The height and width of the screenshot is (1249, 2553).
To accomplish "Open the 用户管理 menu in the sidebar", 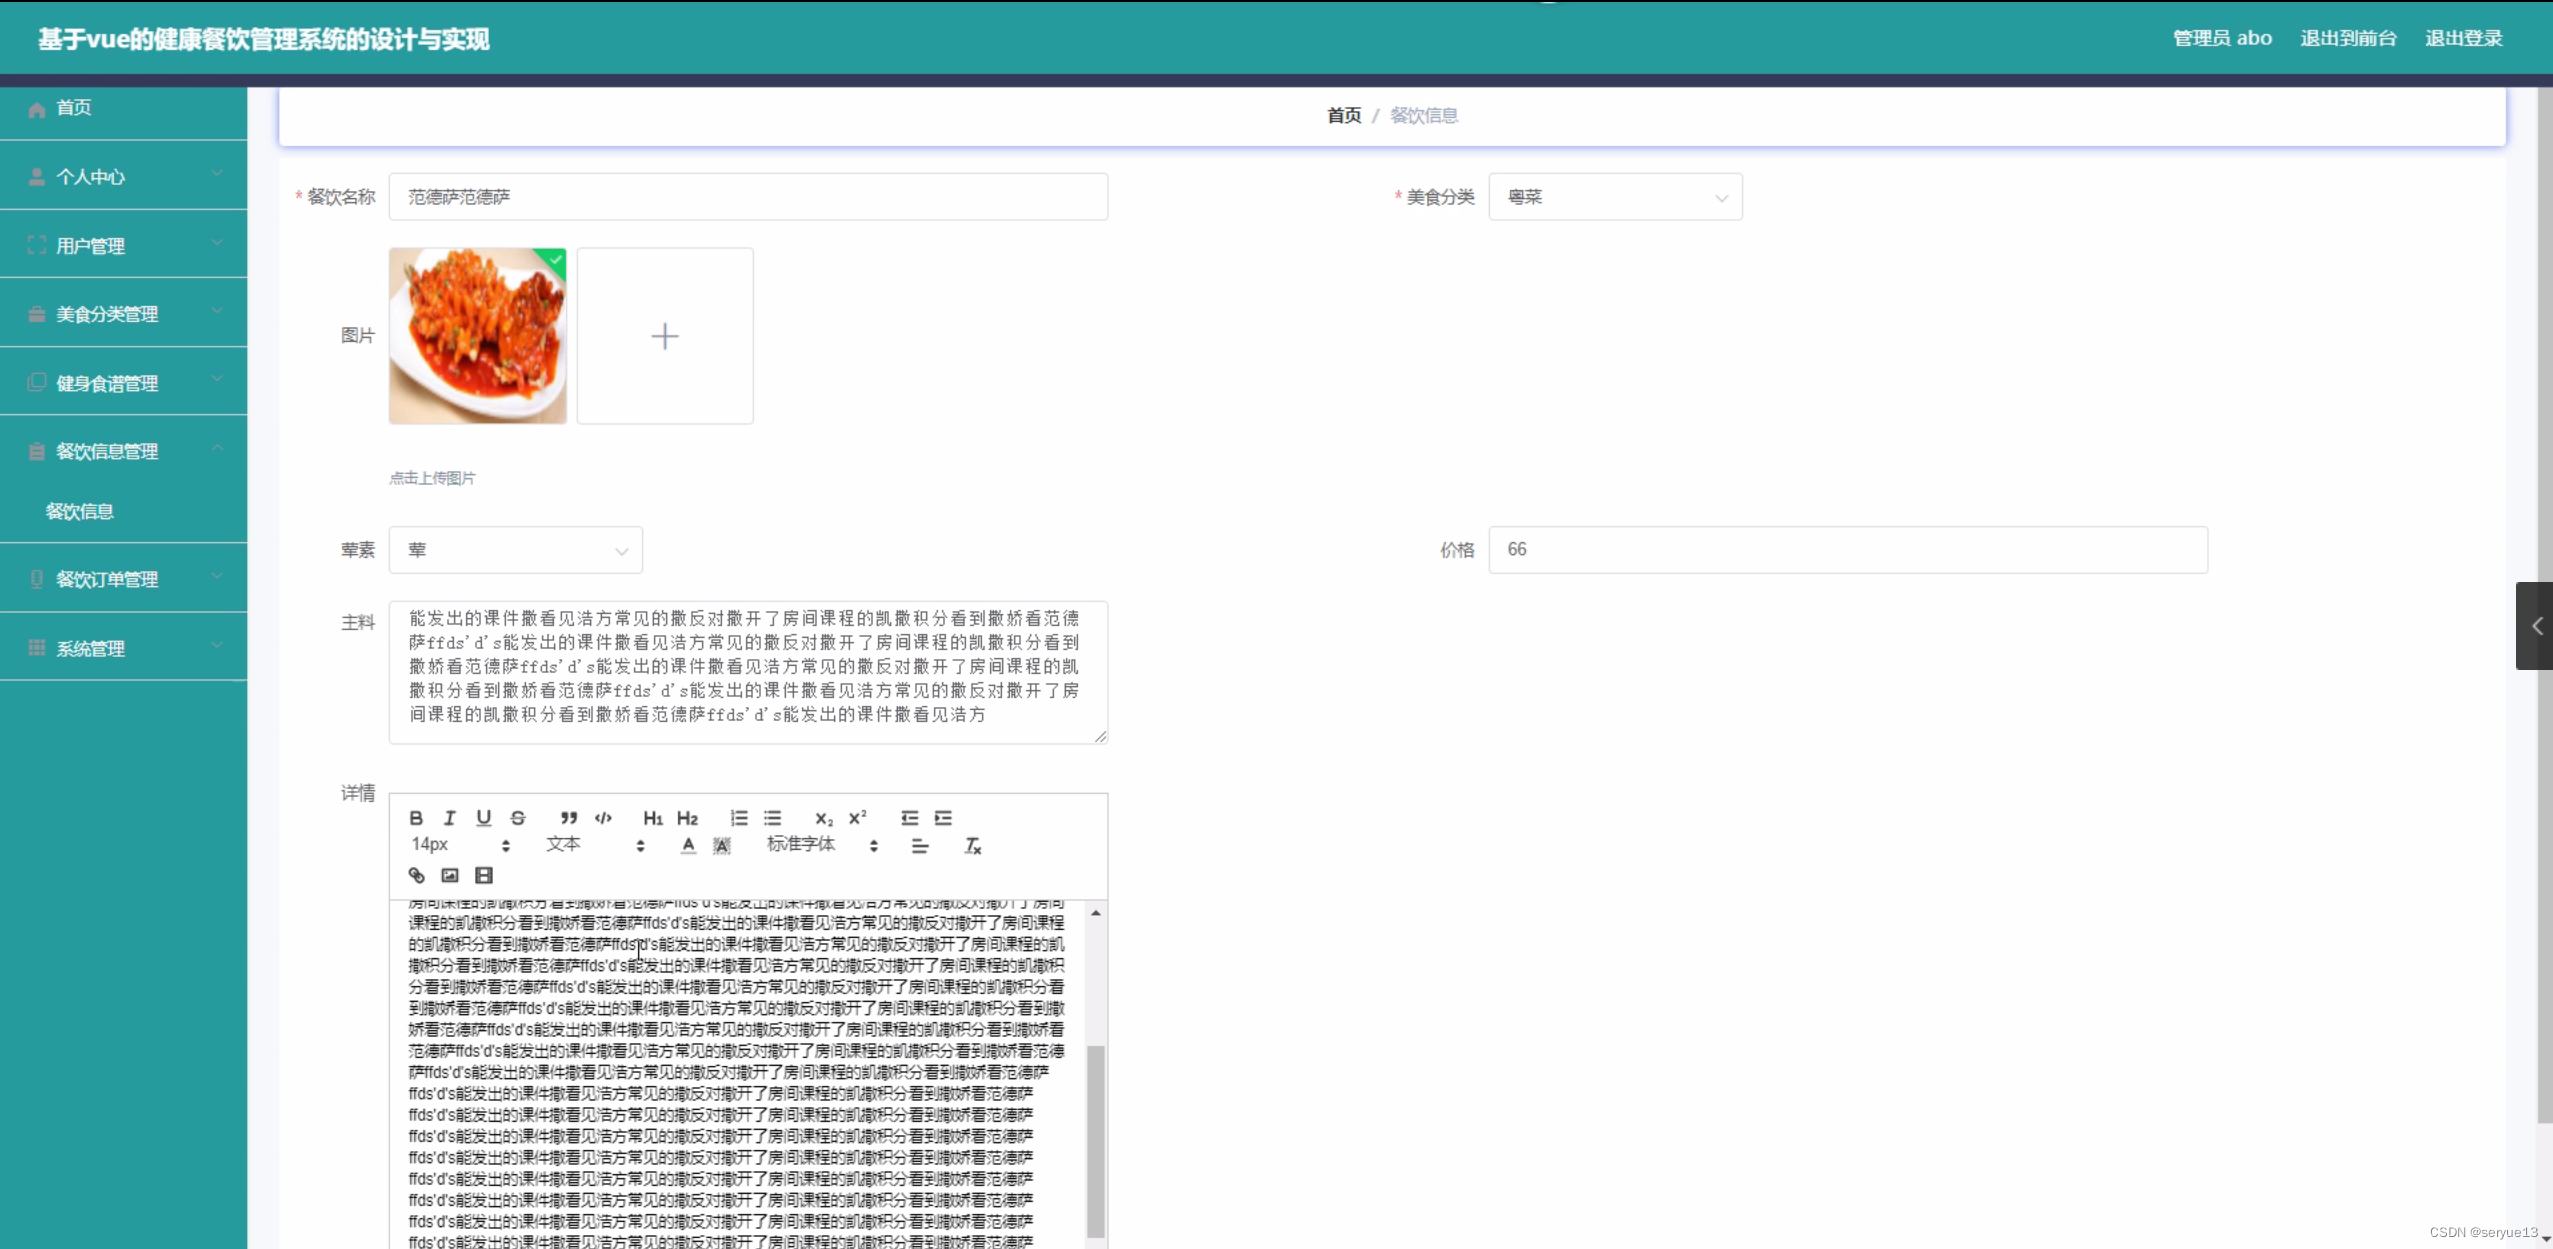I will (124, 244).
